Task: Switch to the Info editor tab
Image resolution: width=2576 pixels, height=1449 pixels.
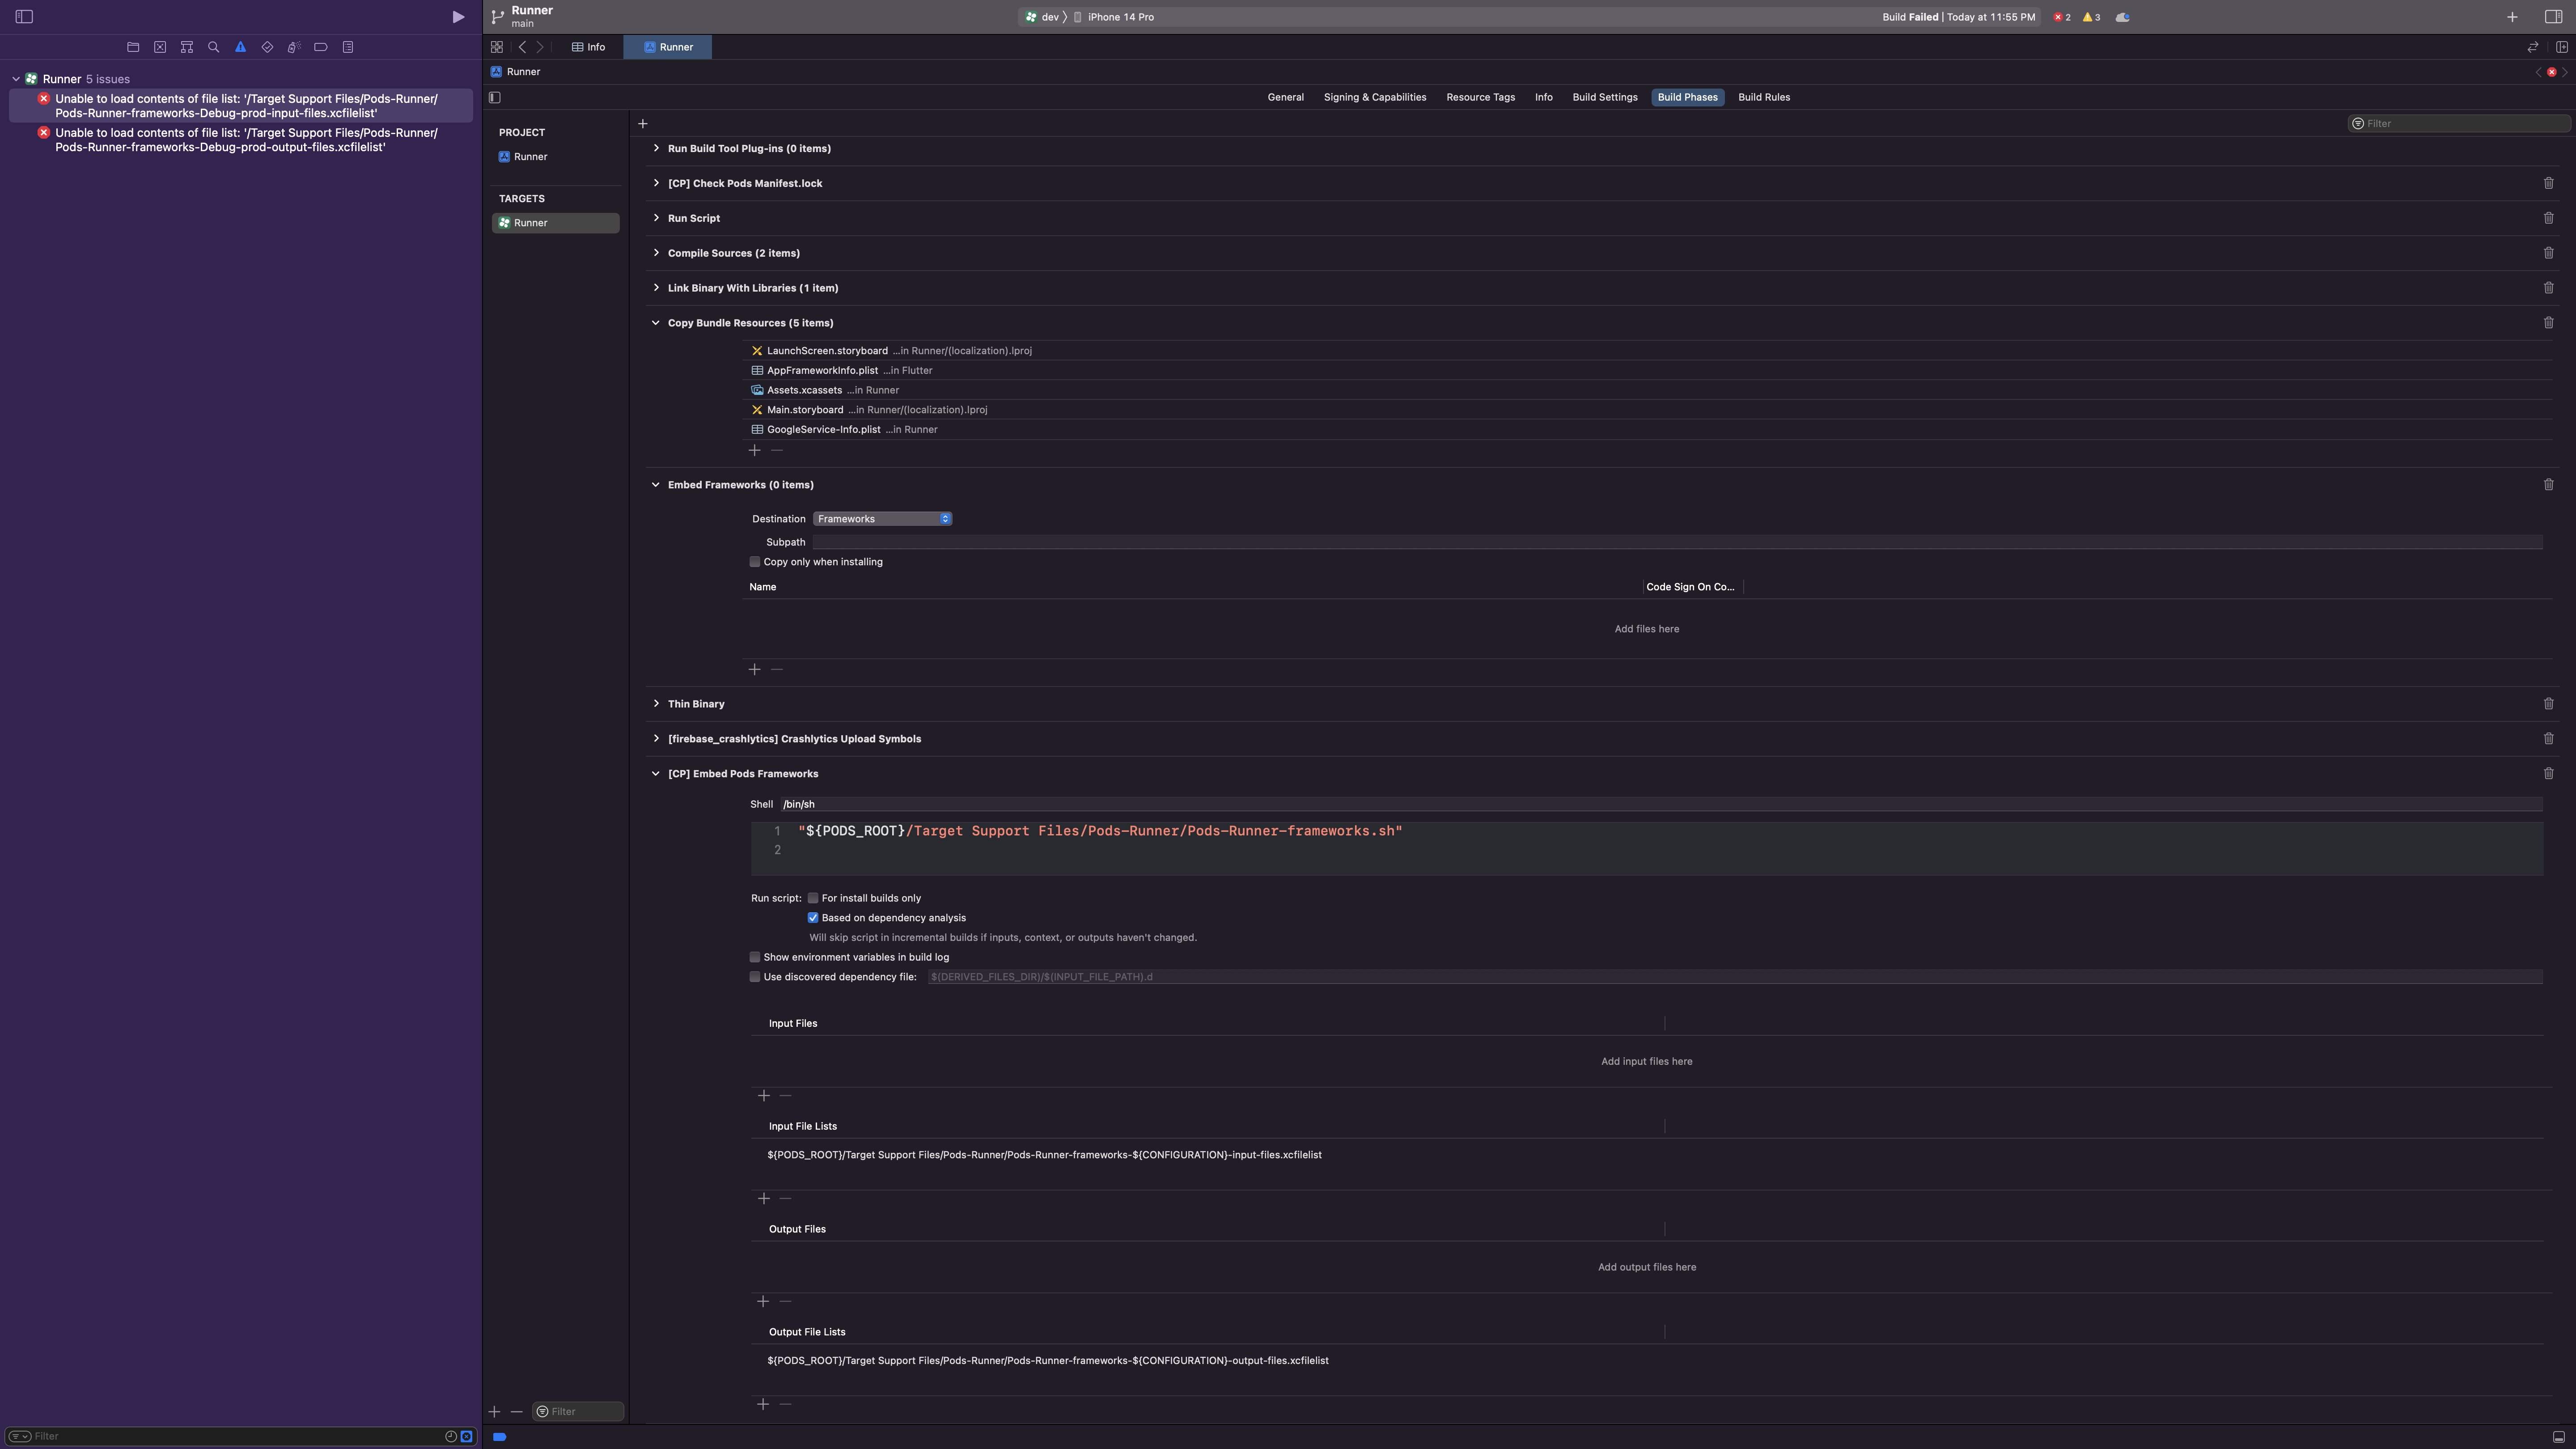Action: click(x=588, y=47)
